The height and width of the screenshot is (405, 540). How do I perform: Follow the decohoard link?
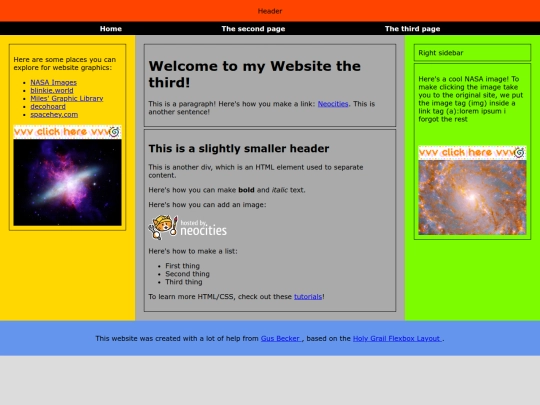(48, 106)
